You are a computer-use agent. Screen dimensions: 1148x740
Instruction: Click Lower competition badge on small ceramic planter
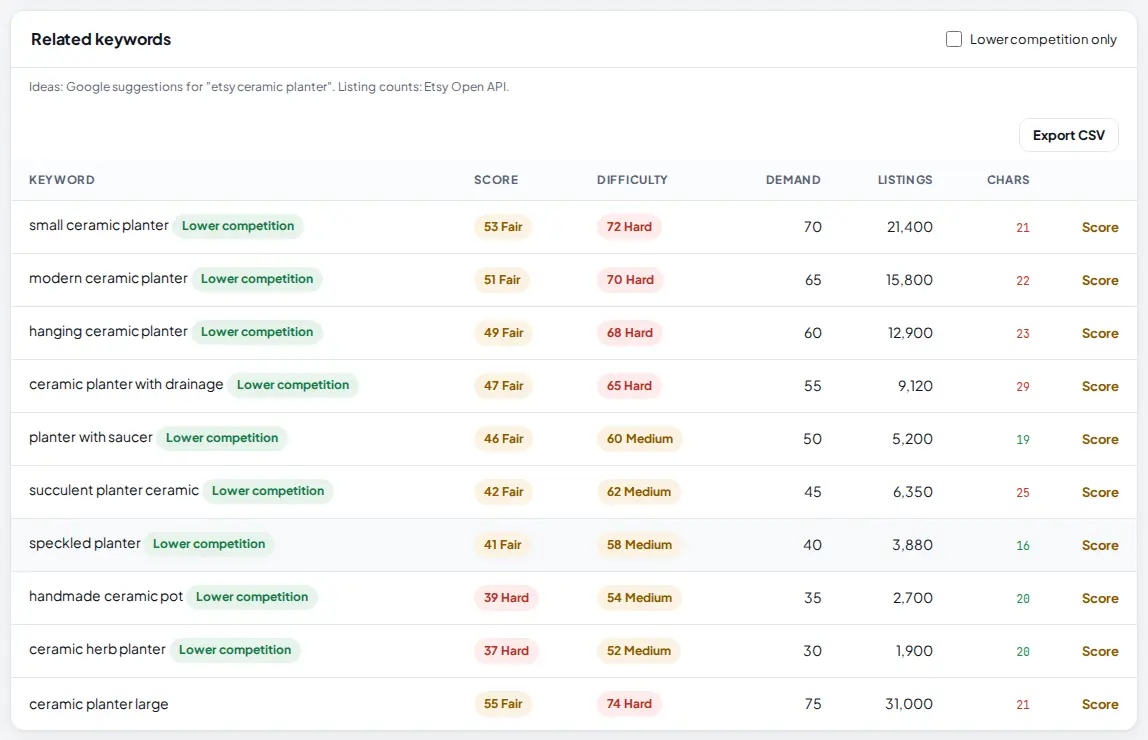pyautogui.click(x=238, y=226)
